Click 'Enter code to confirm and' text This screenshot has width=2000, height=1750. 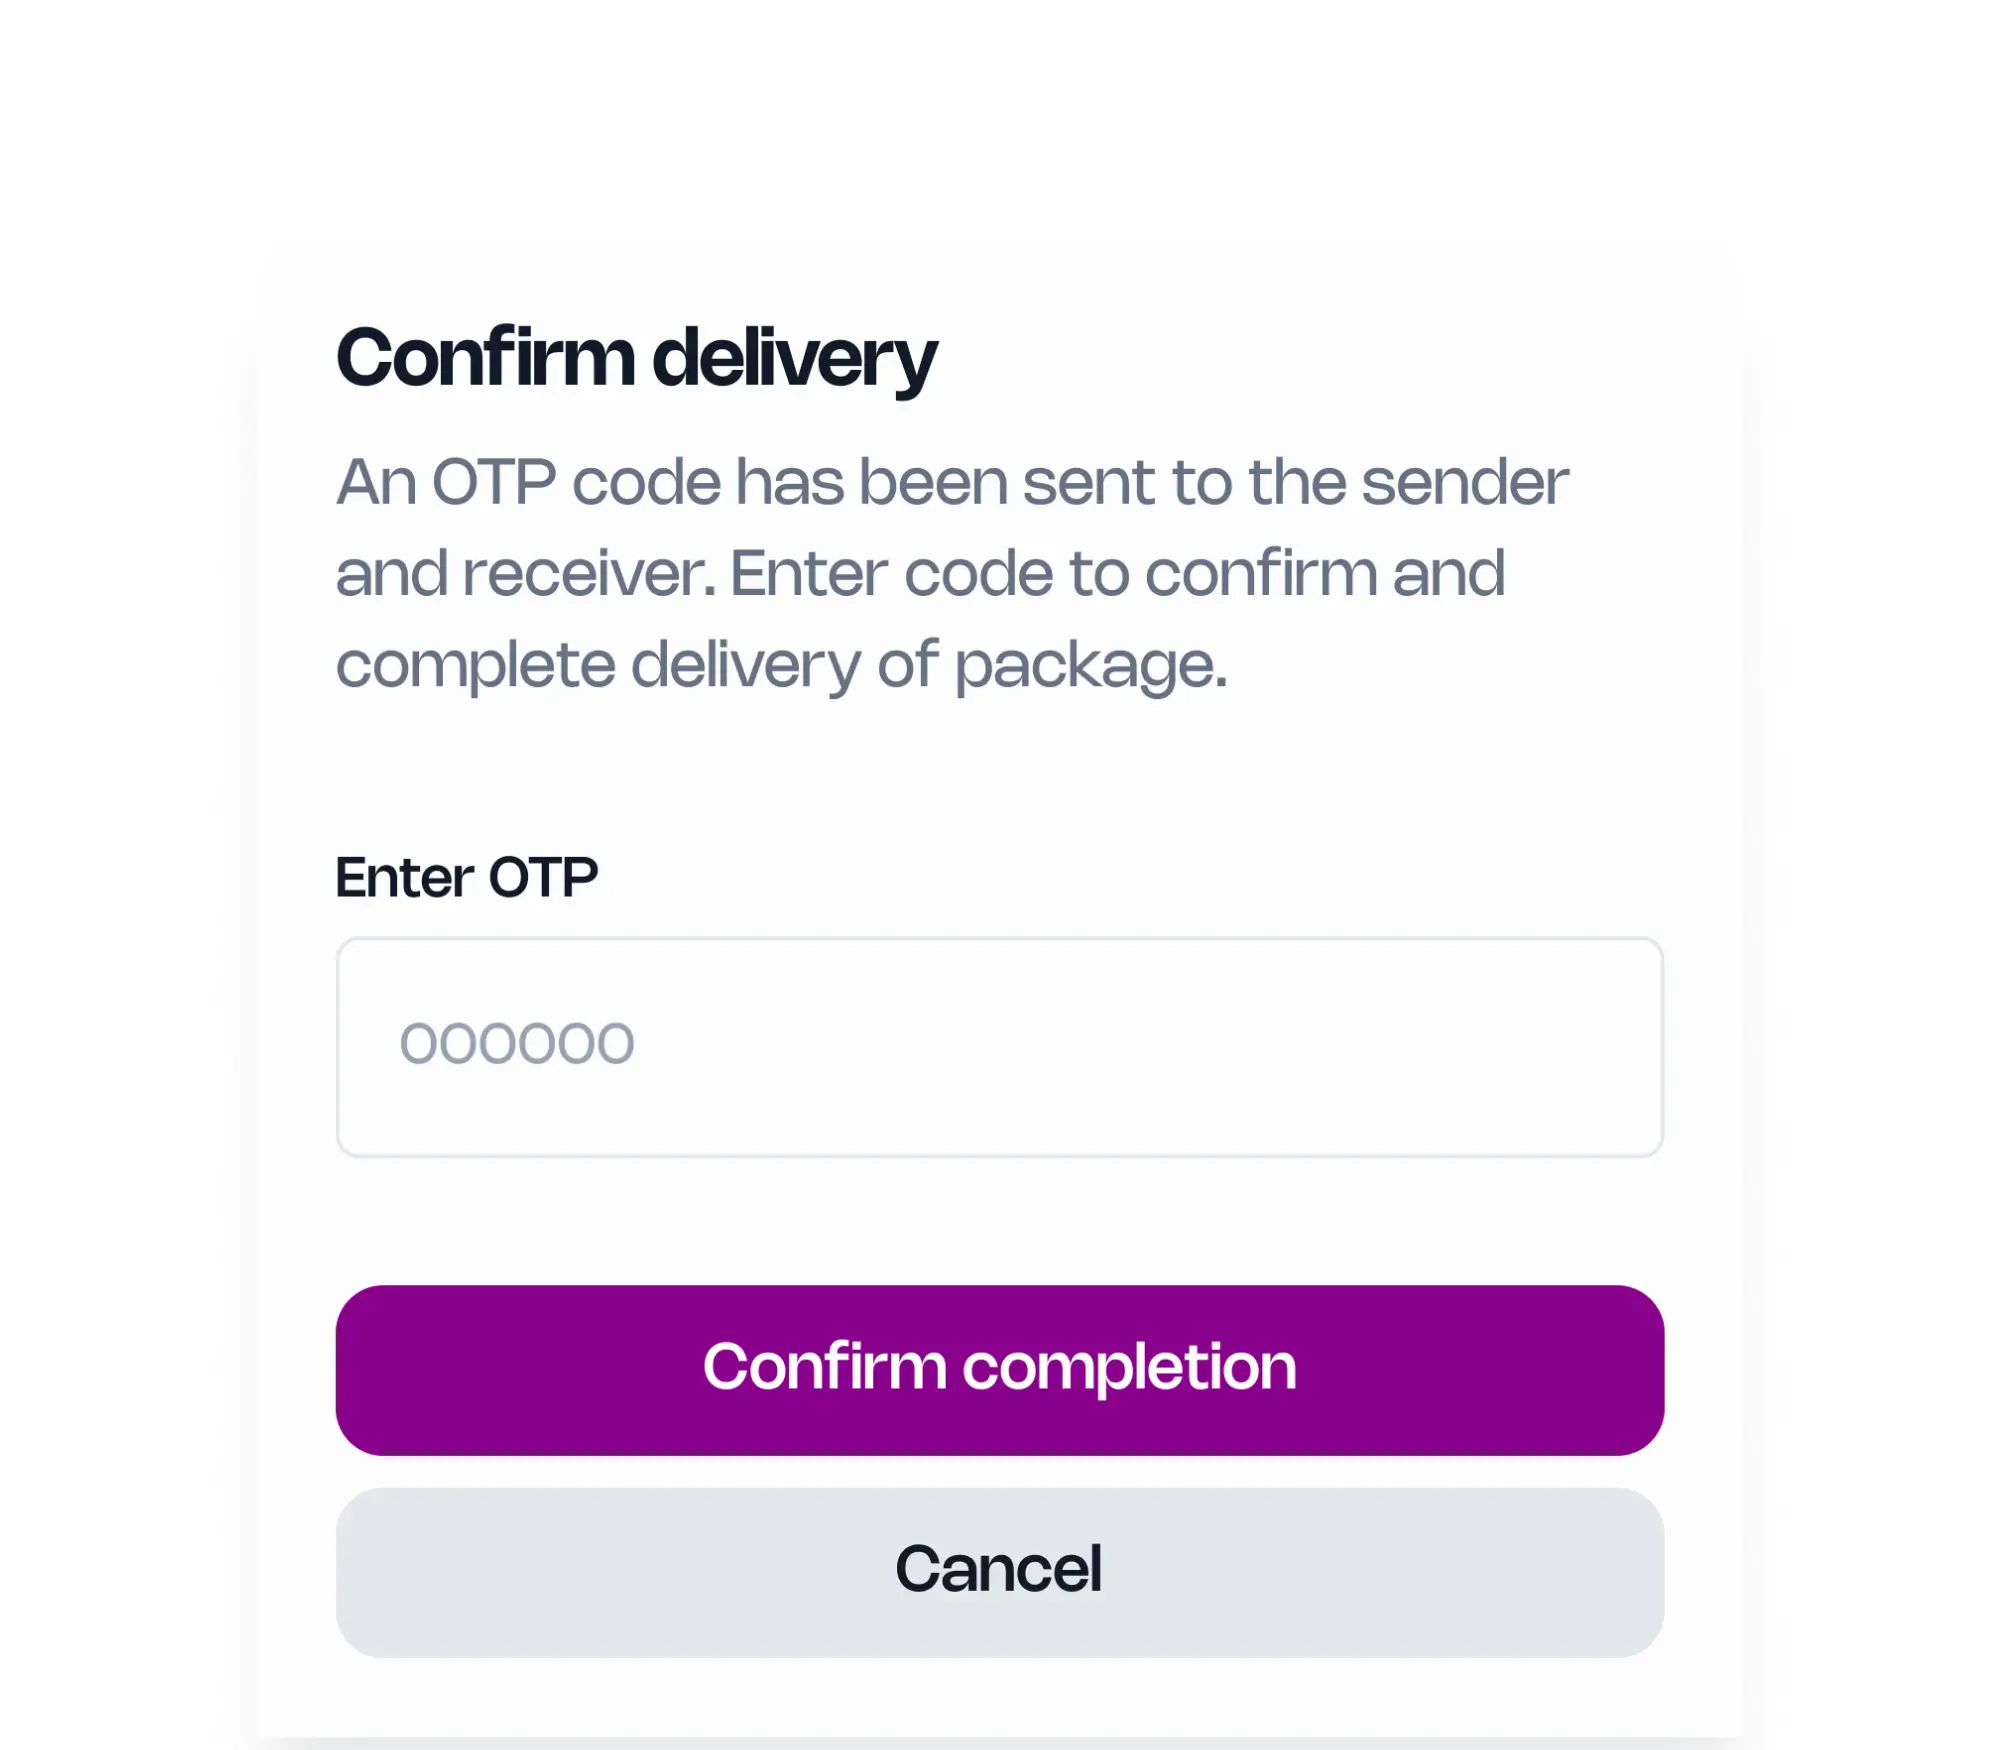(1117, 574)
